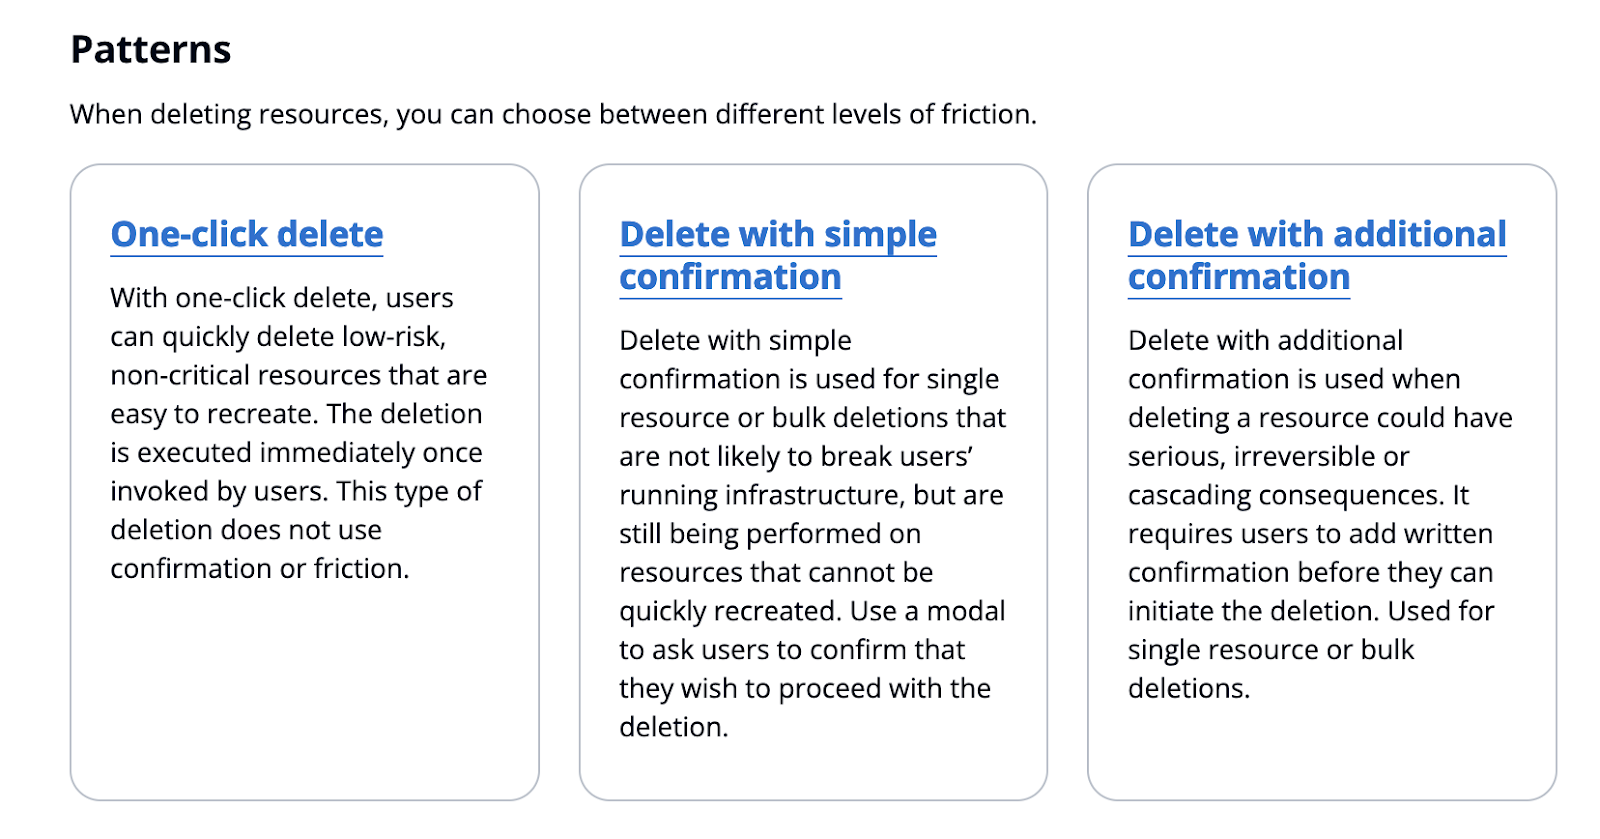Click "to ask users to confirm that" line
Image resolution: width=1600 pixels, height=839 pixels.
[x=792, y=650]
